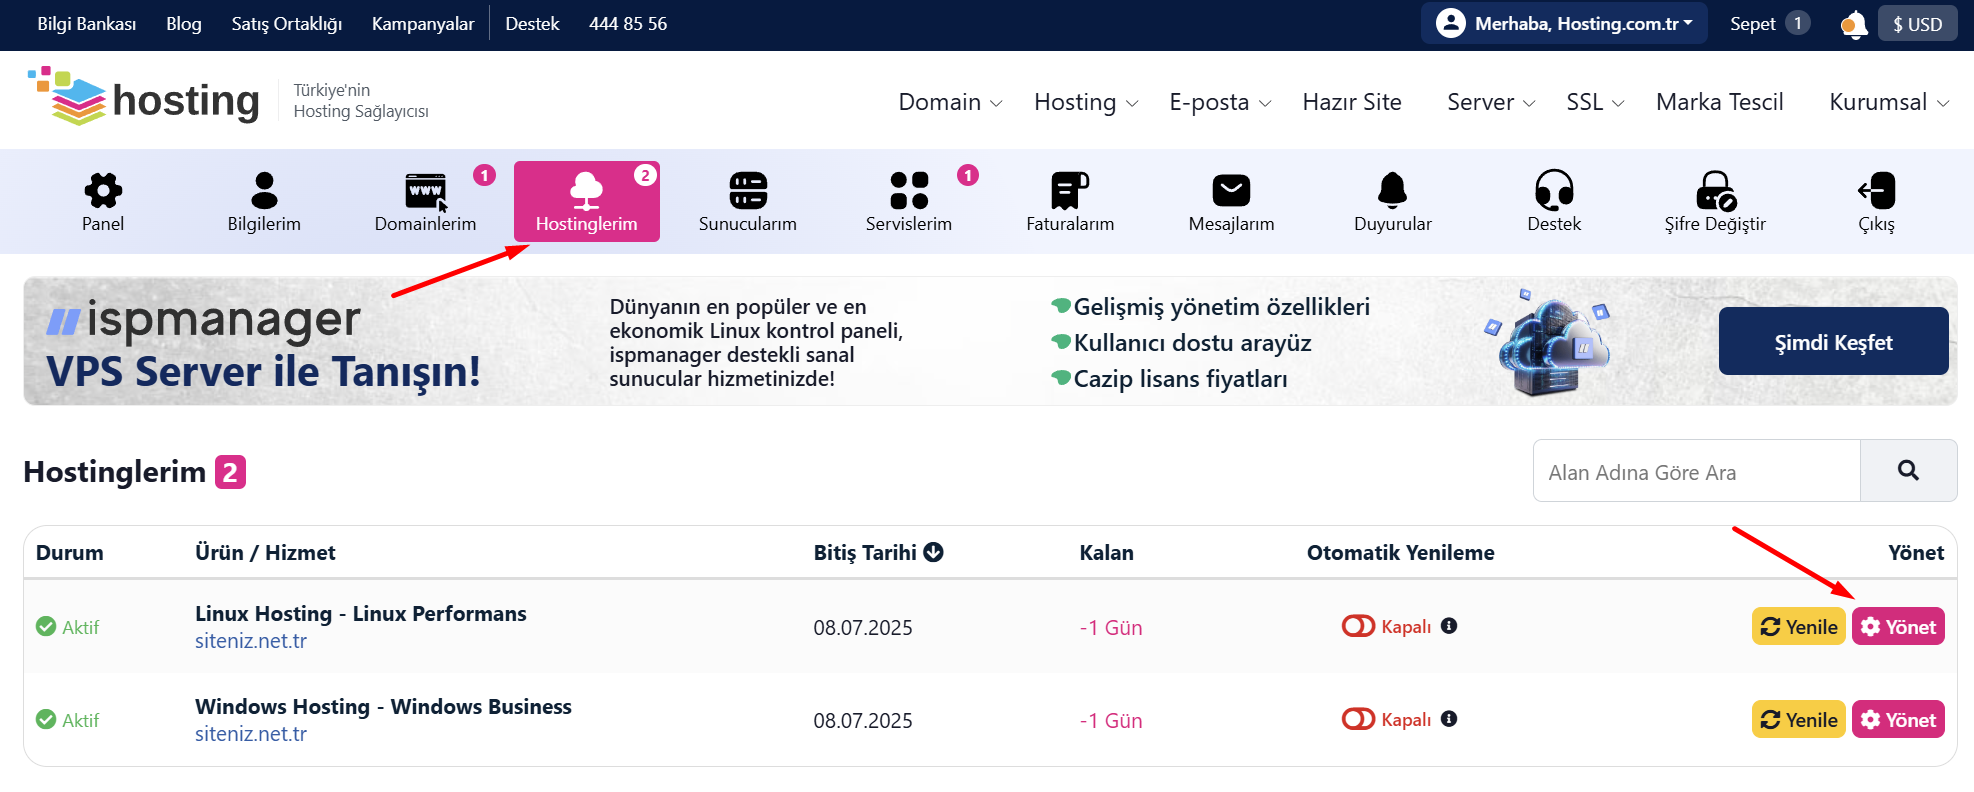Viewport: 1974px width, 792px height.
Task: Open the Panel gear icon
Action: click(x=103, y=190)
